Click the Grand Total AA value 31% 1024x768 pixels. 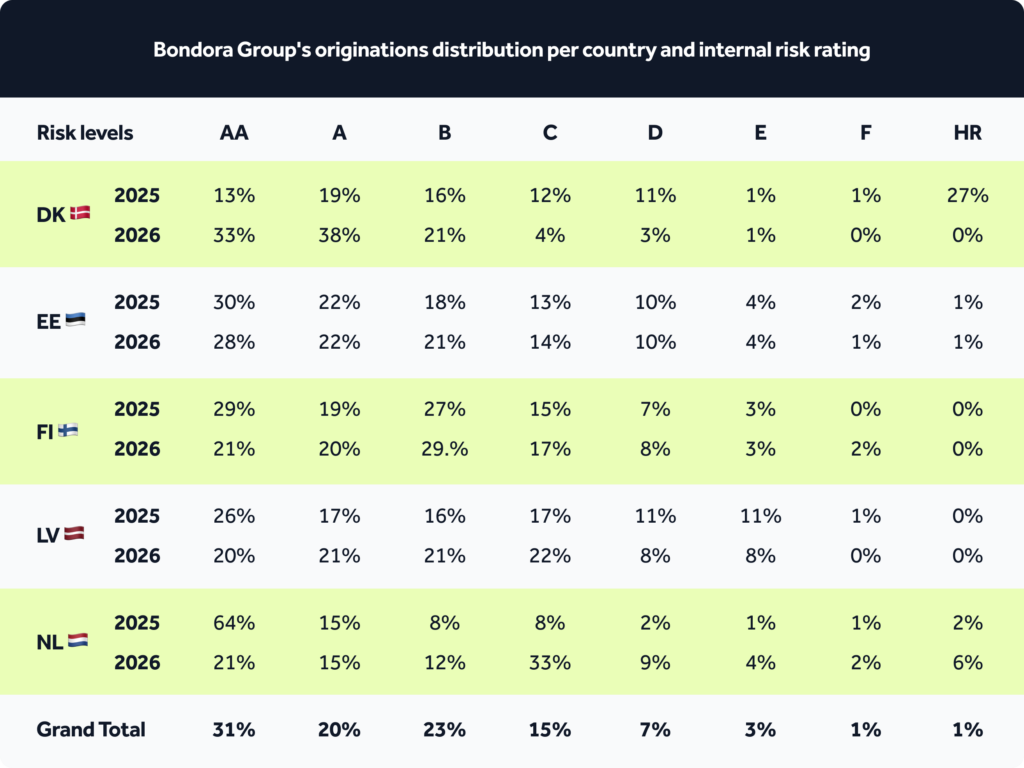tap(234, 729)
